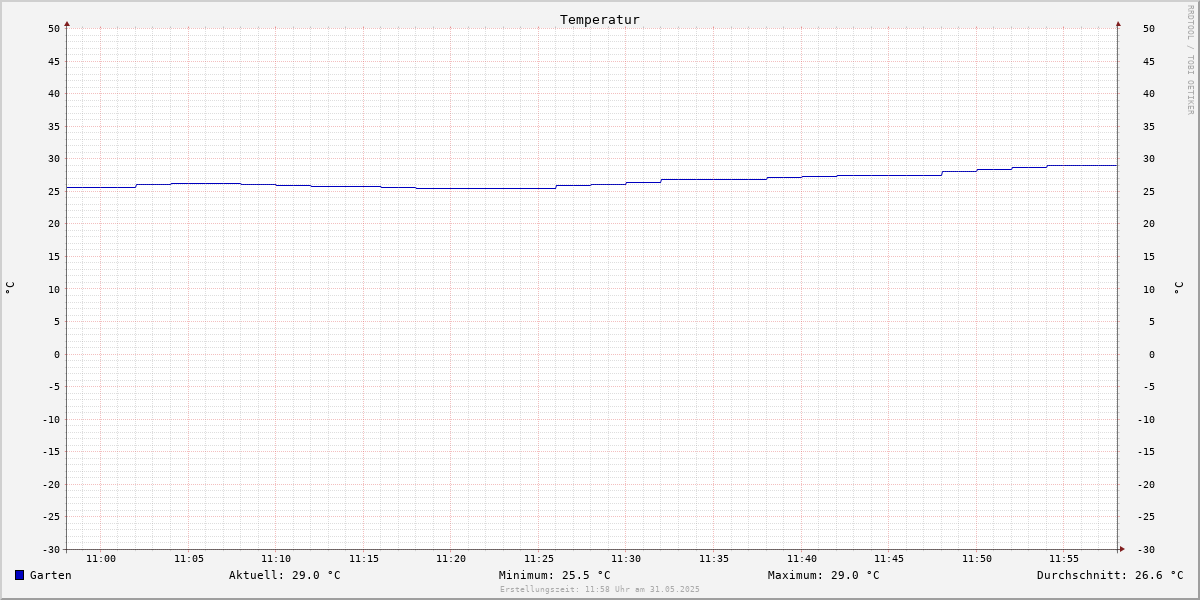Click the 11:10 time axis label

point(276,559)
